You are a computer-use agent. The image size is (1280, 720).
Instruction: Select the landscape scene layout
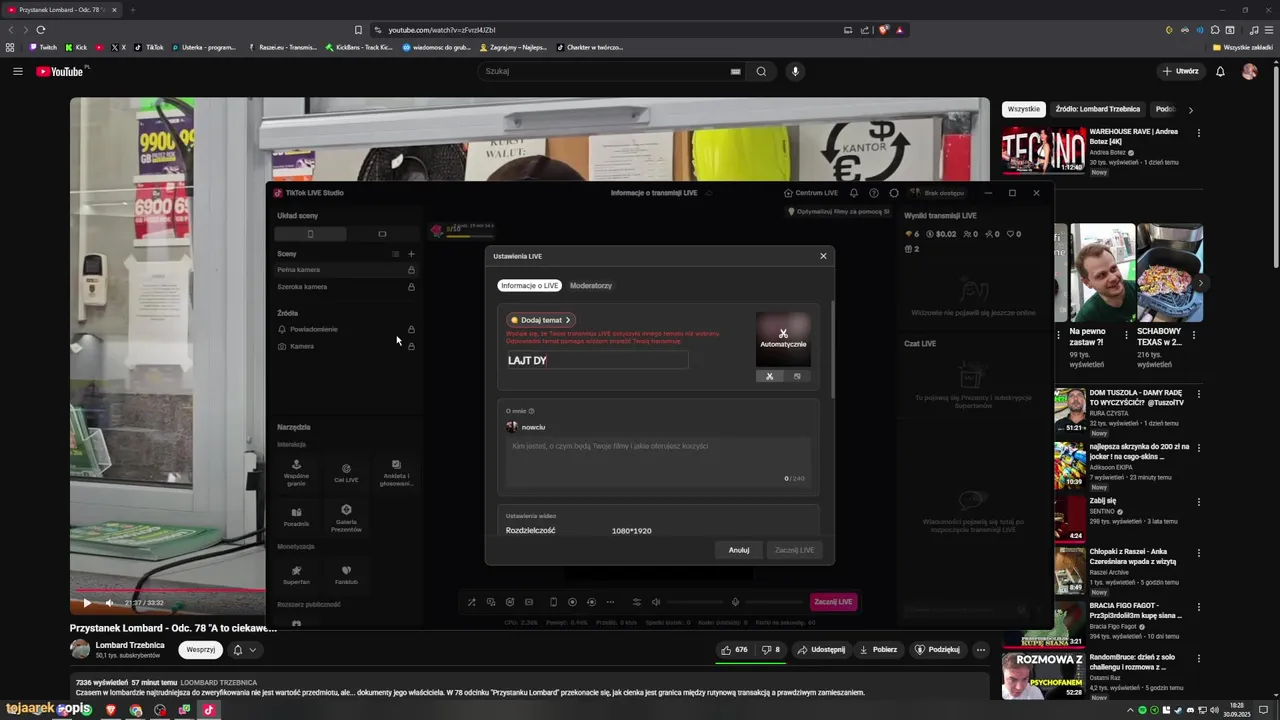pyautogui.click(x=382, y=234)
